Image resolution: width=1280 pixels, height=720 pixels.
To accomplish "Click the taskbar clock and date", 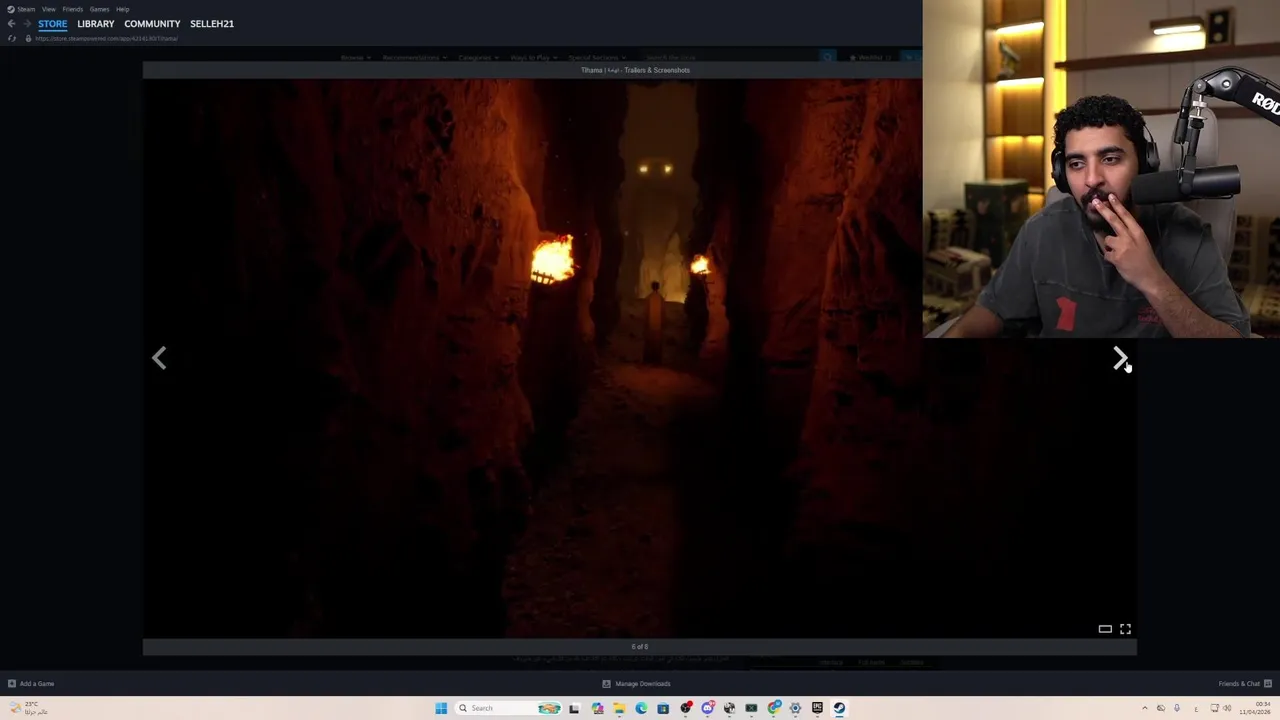I will [1255, 708].
